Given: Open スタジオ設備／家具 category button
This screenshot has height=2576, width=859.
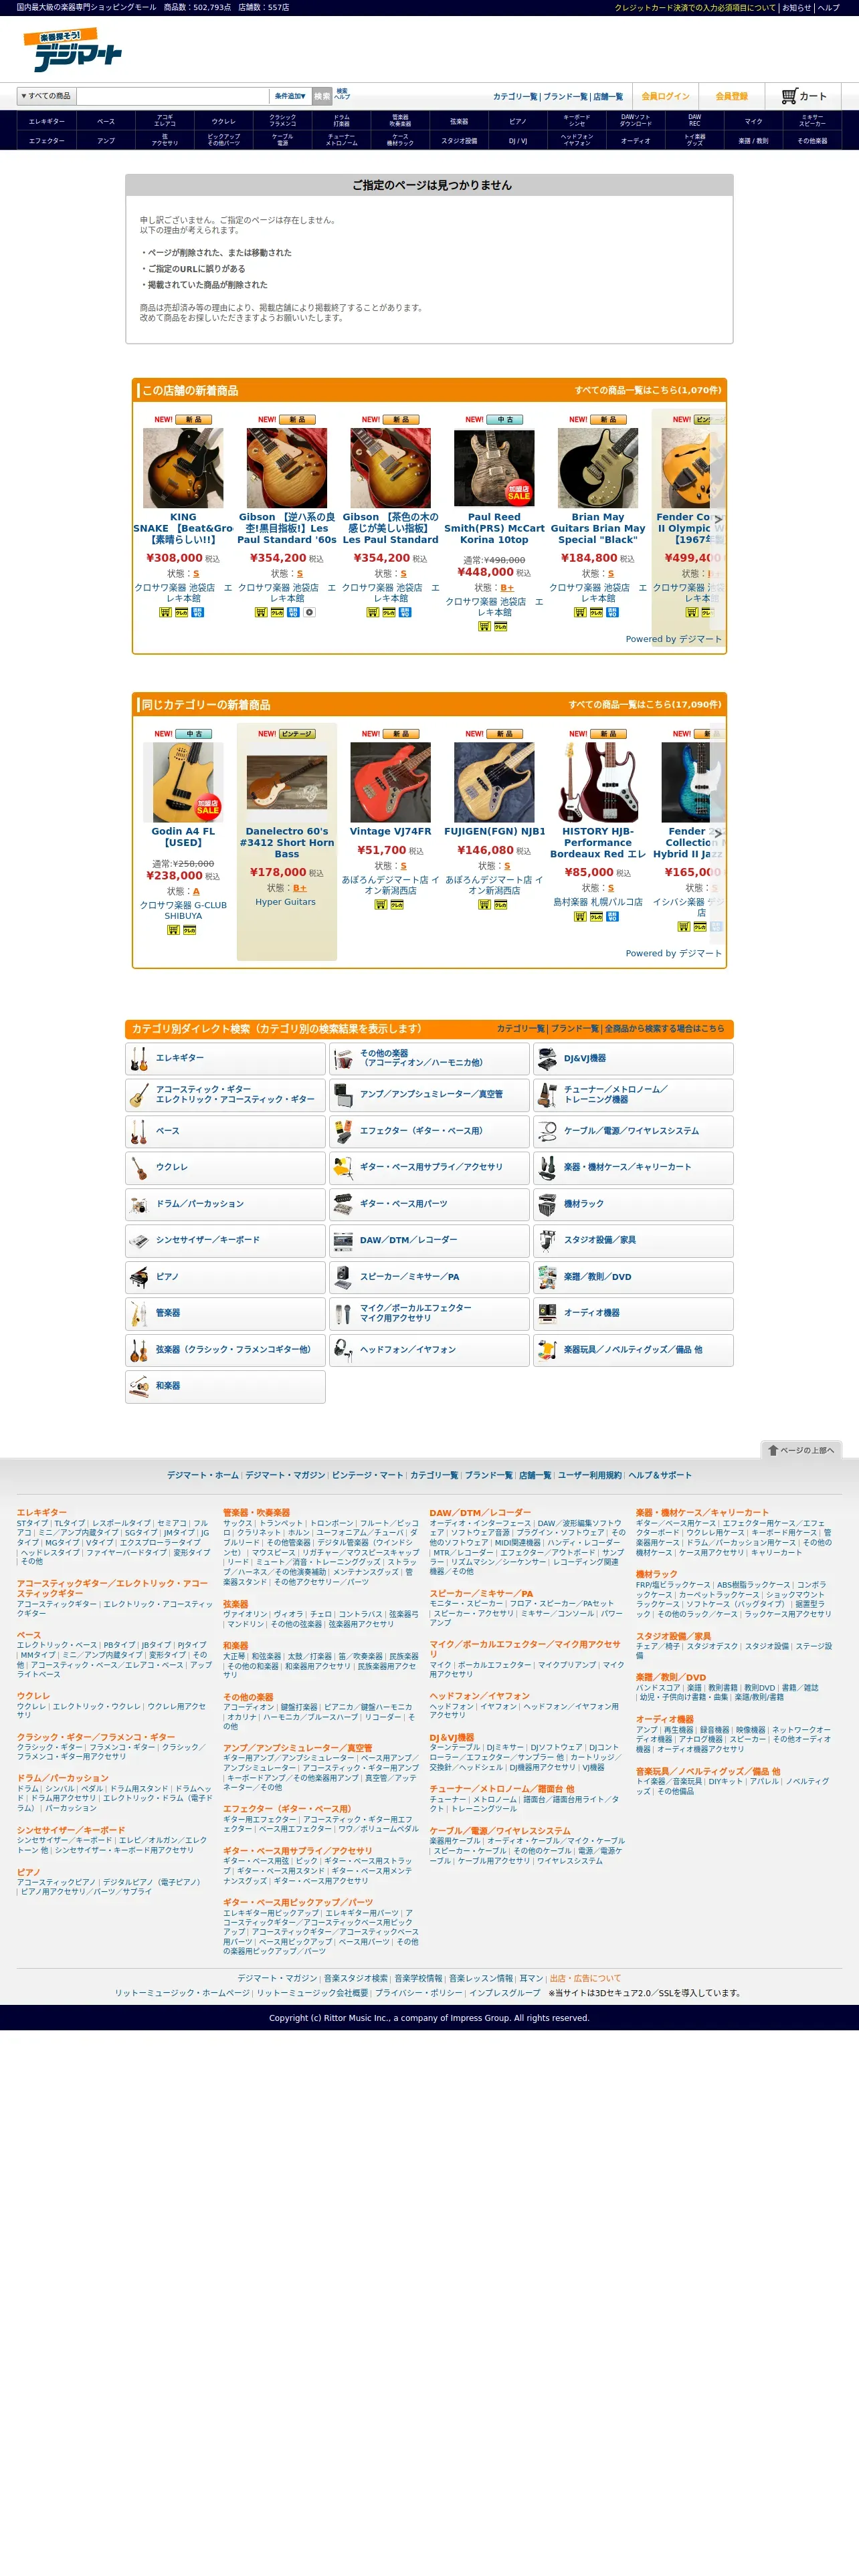Looking at the screenshot, I should point(633,1240).
